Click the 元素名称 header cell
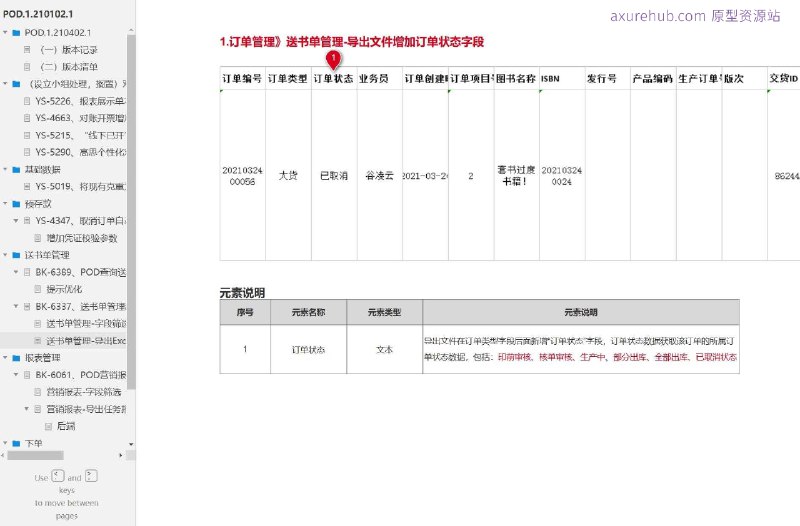The height and width of the screenshot is (526, 800). [x=308, y=312]
